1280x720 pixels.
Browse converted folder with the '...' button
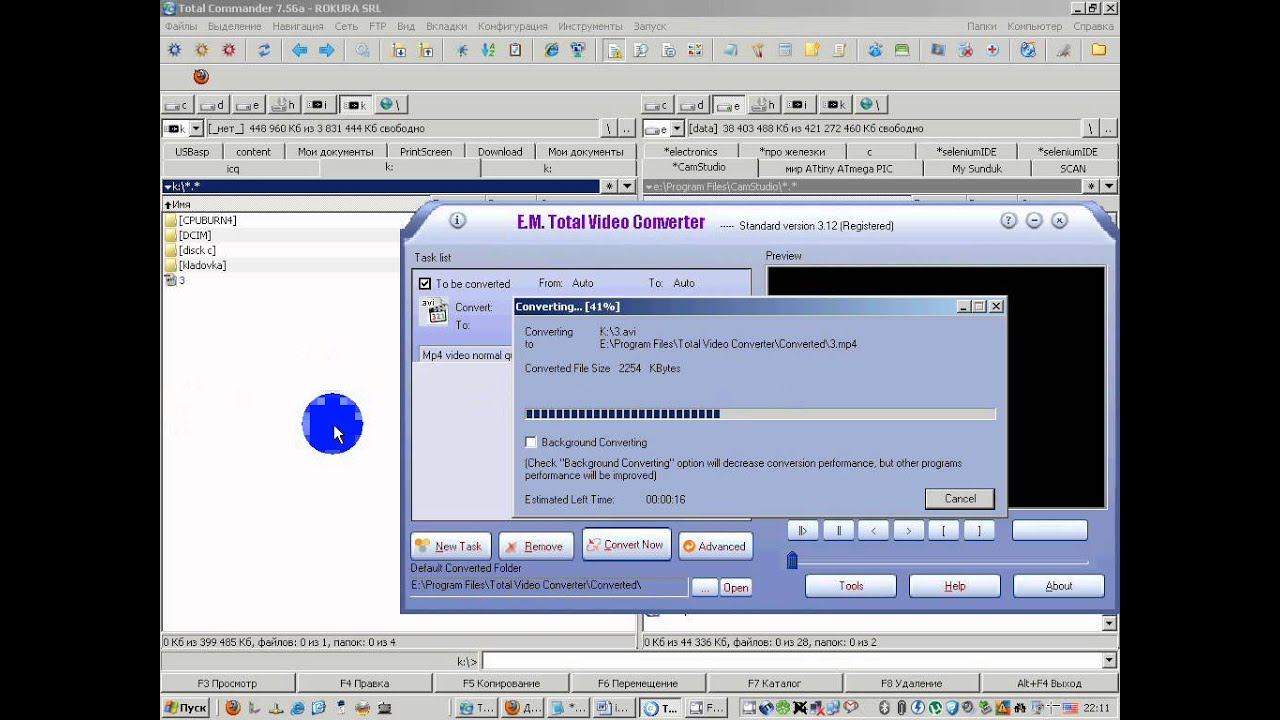(x=704, y=588)
